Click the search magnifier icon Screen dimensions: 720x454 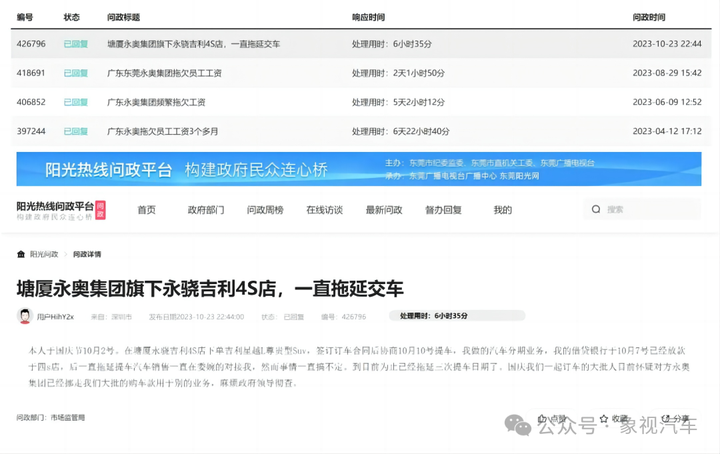(596, 209)
